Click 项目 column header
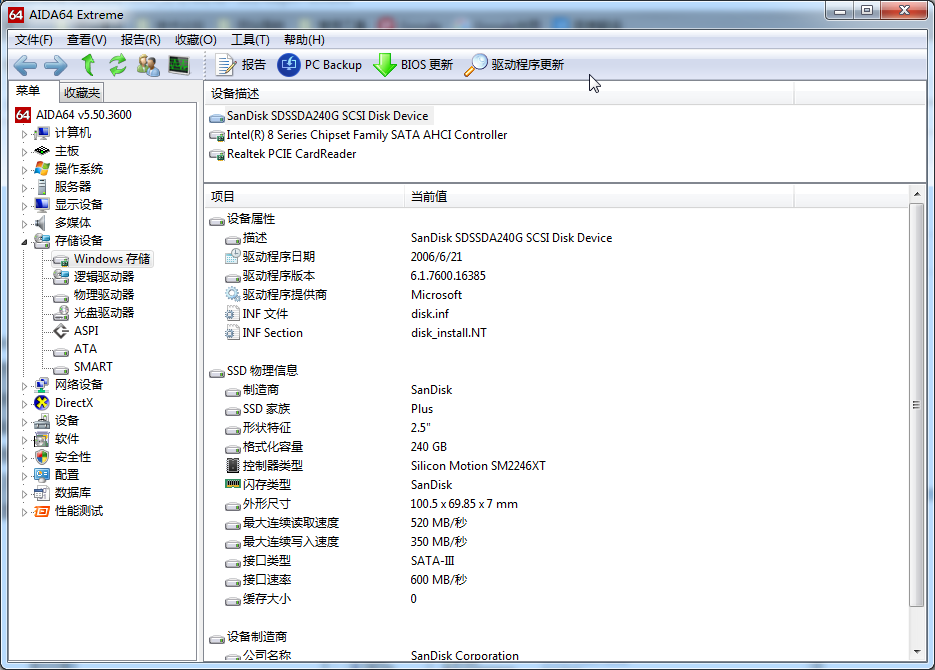The width and height of the screenshot is (935, 670). [305, 197]
